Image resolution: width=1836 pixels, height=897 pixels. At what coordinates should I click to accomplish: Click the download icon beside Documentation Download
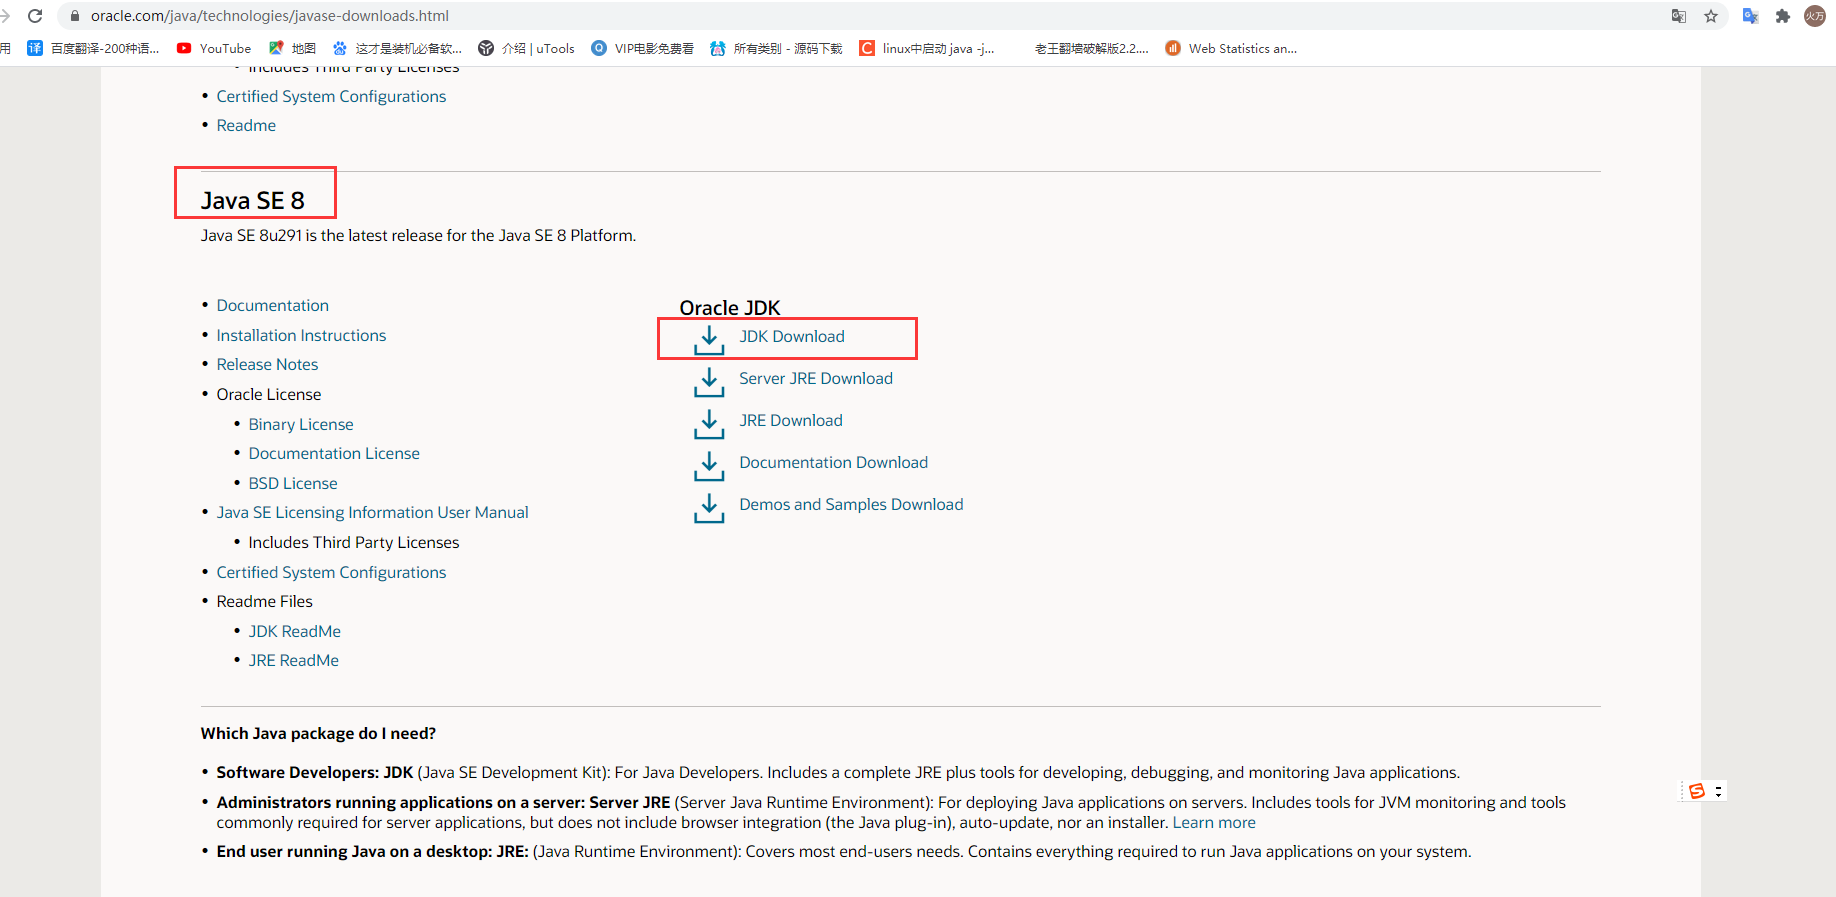tap(709, 465)
